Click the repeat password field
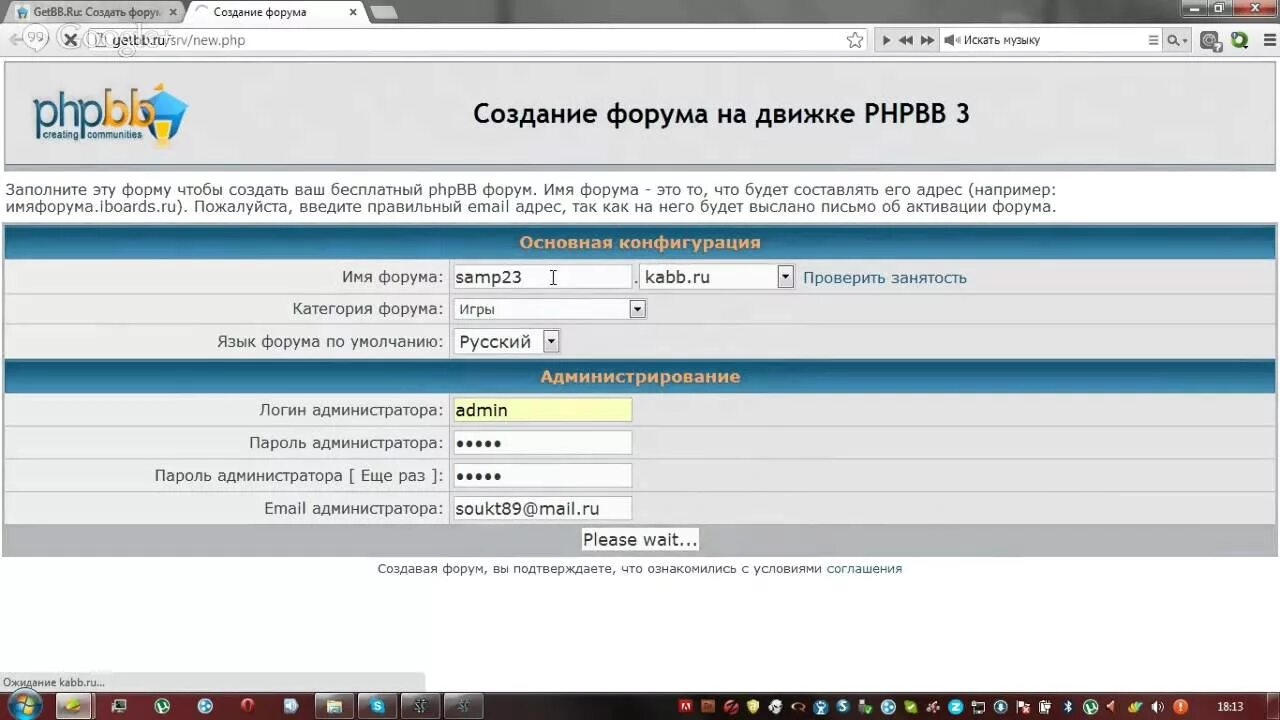This screenshot has height=720, width=1280. [x=543, y=476]
